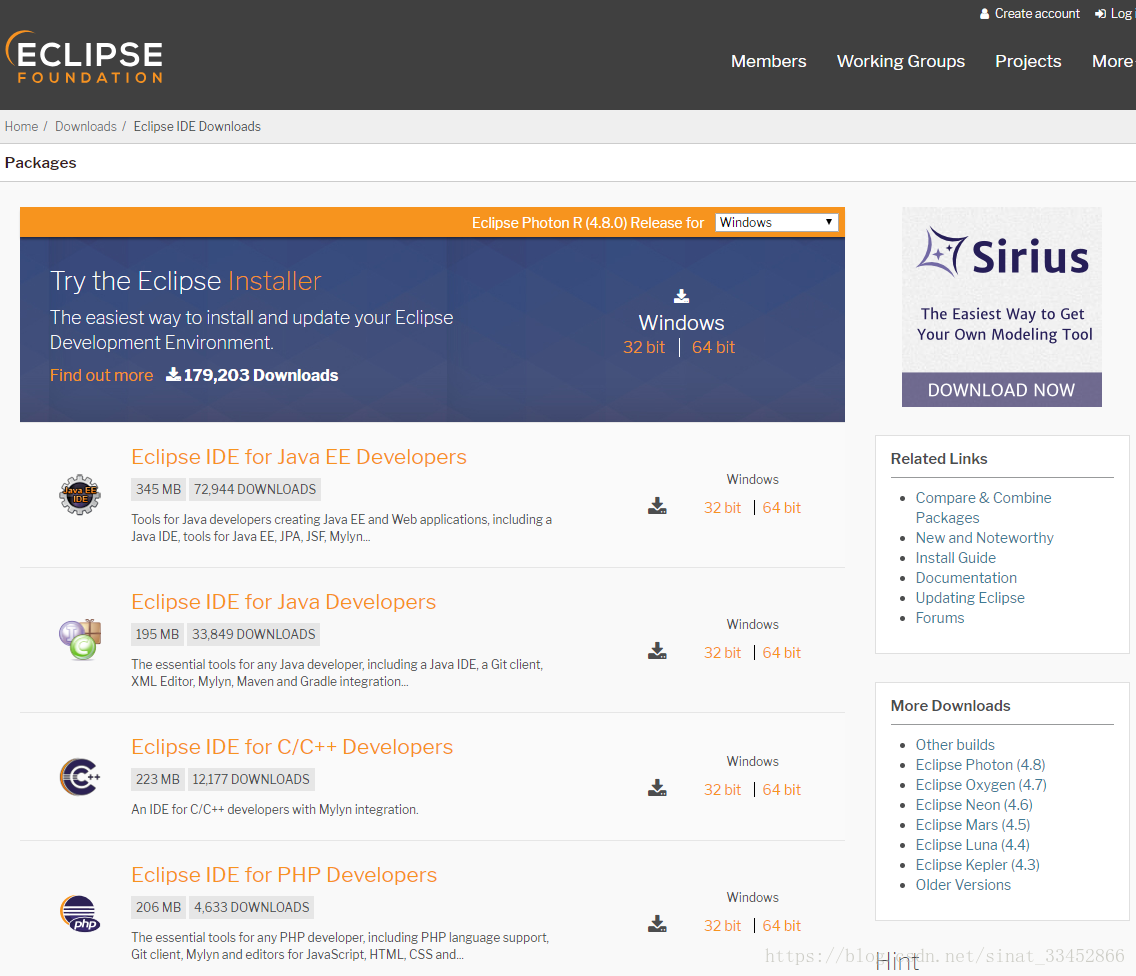
Task: Click Sirius DOWNLOAD NOW button
Action: coord(1001,390)
